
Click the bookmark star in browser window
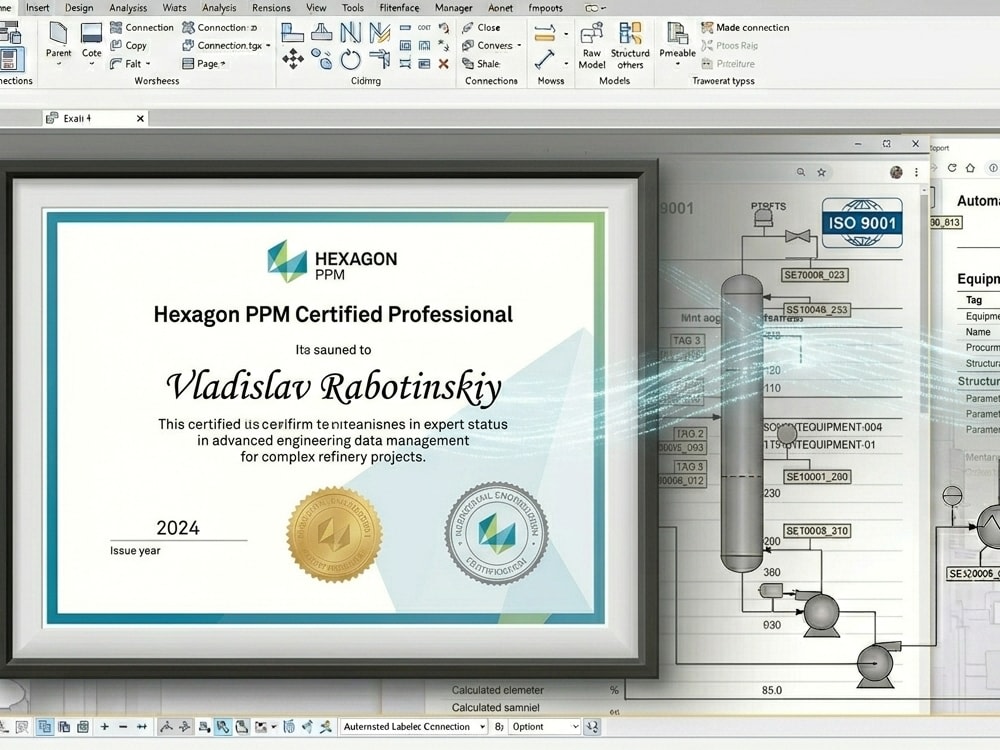[821, 172]
